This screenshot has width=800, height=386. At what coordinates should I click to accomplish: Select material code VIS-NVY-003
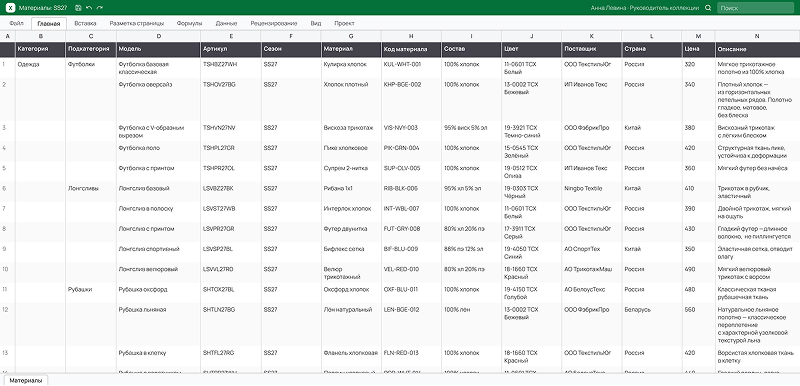point(411,131)
